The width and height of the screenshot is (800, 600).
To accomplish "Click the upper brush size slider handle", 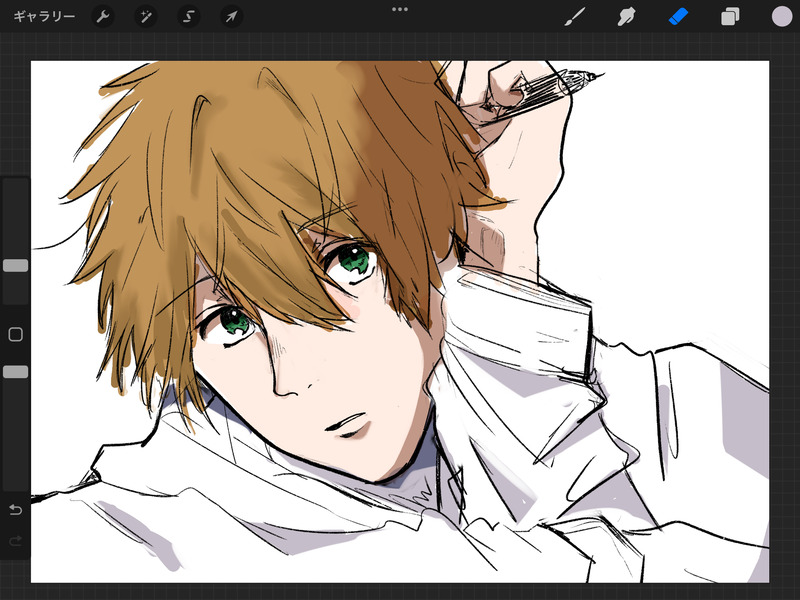I will pyautogui.click(x=16, y=266).
